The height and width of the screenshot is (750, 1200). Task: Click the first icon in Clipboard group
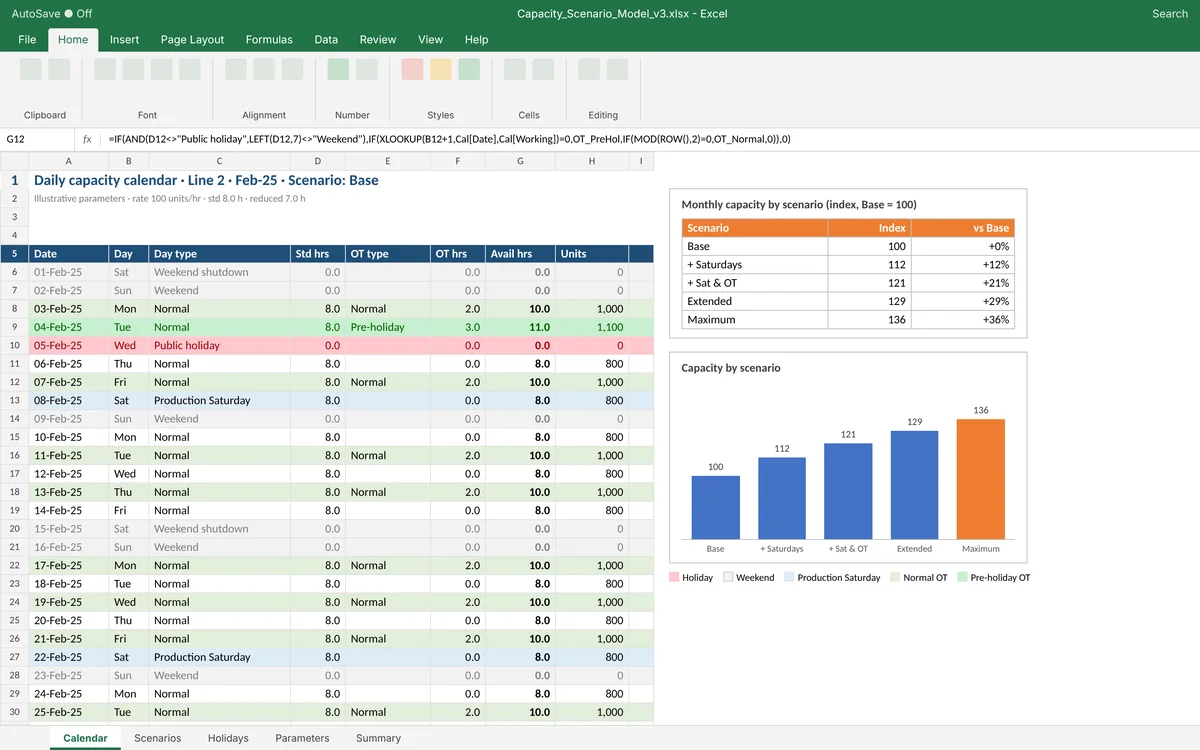pos(31,69)
